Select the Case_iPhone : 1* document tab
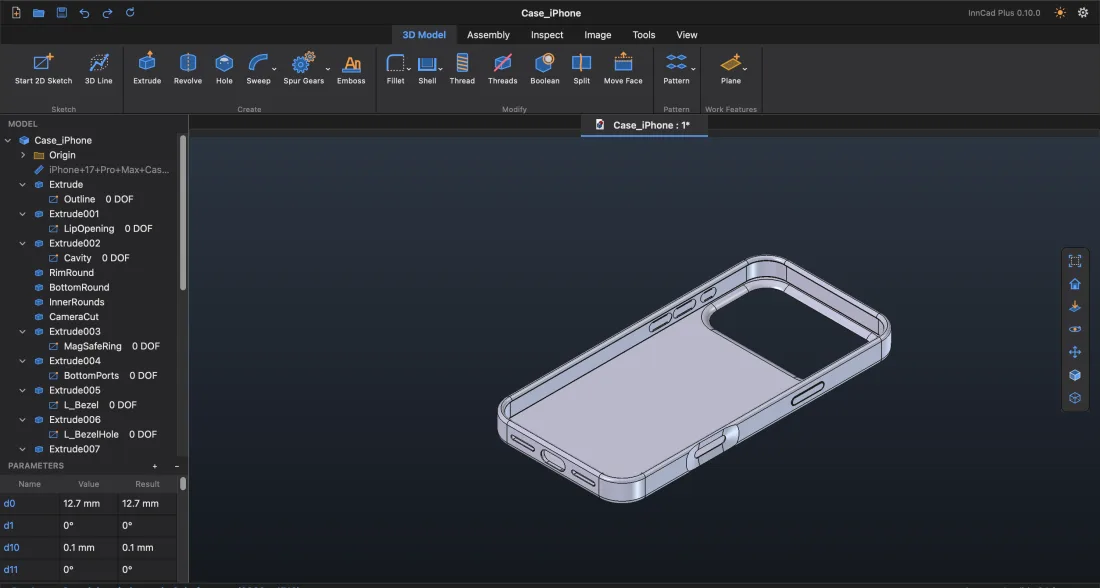 coord(644,125)
